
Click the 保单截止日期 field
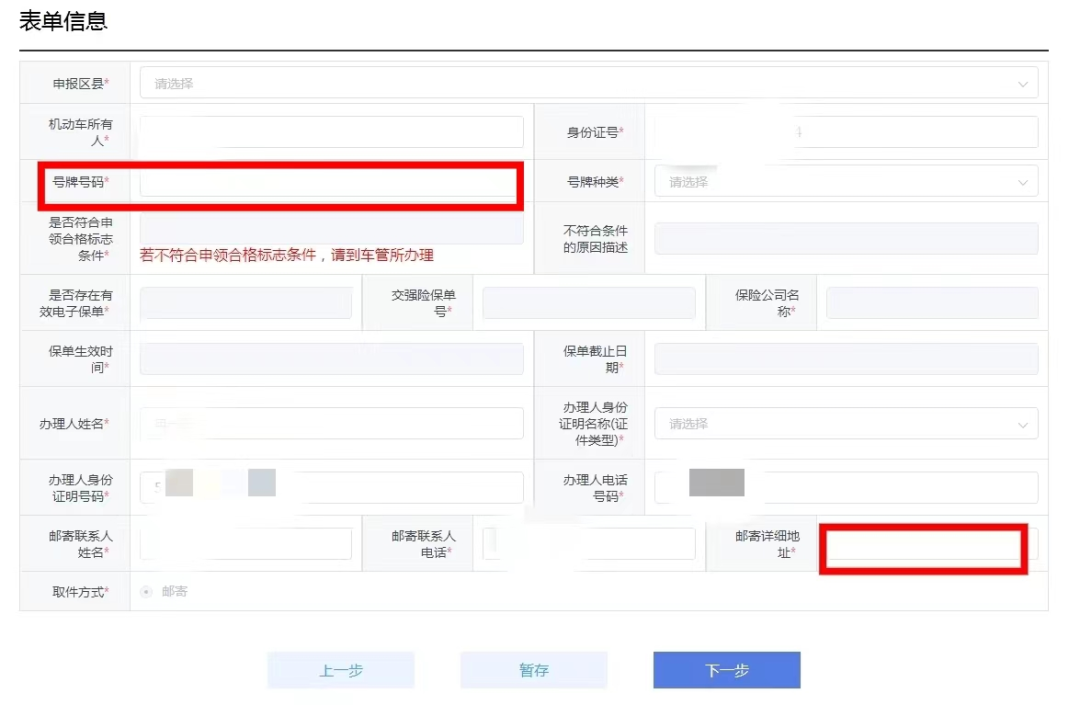(845, 359)
